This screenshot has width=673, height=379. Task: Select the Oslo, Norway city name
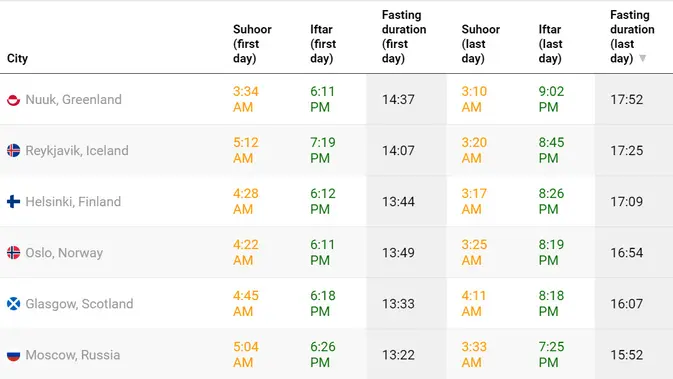64,253
